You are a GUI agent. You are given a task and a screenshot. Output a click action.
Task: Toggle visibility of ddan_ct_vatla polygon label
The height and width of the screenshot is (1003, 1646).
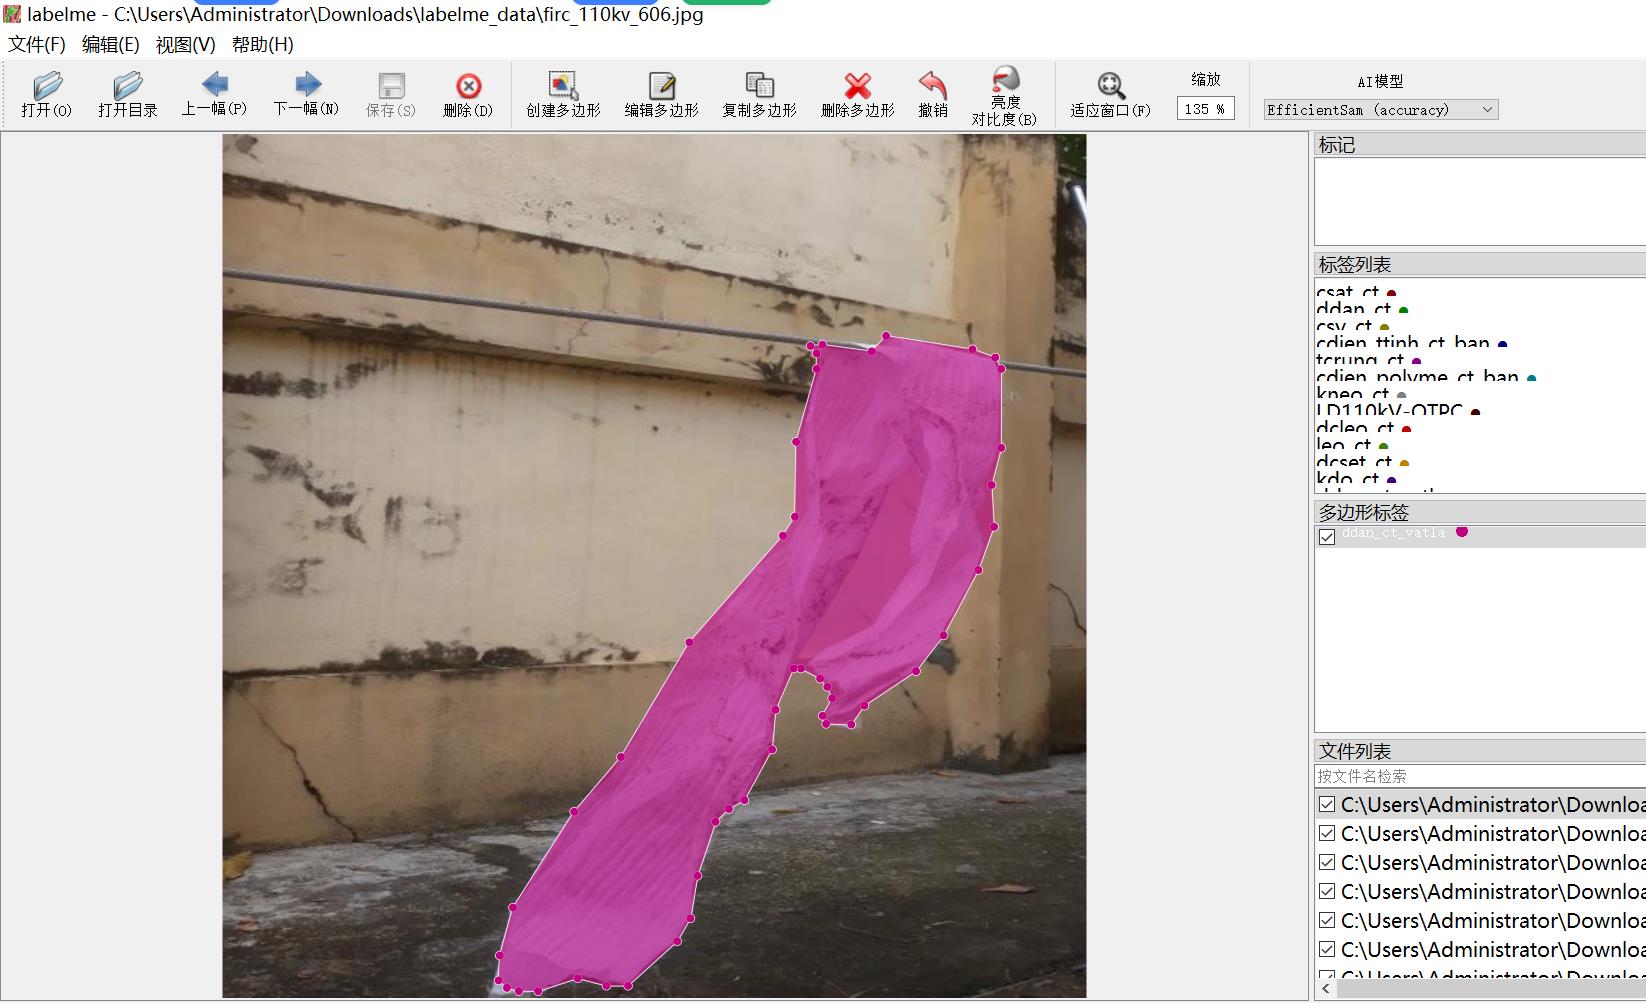[1327, 537]
